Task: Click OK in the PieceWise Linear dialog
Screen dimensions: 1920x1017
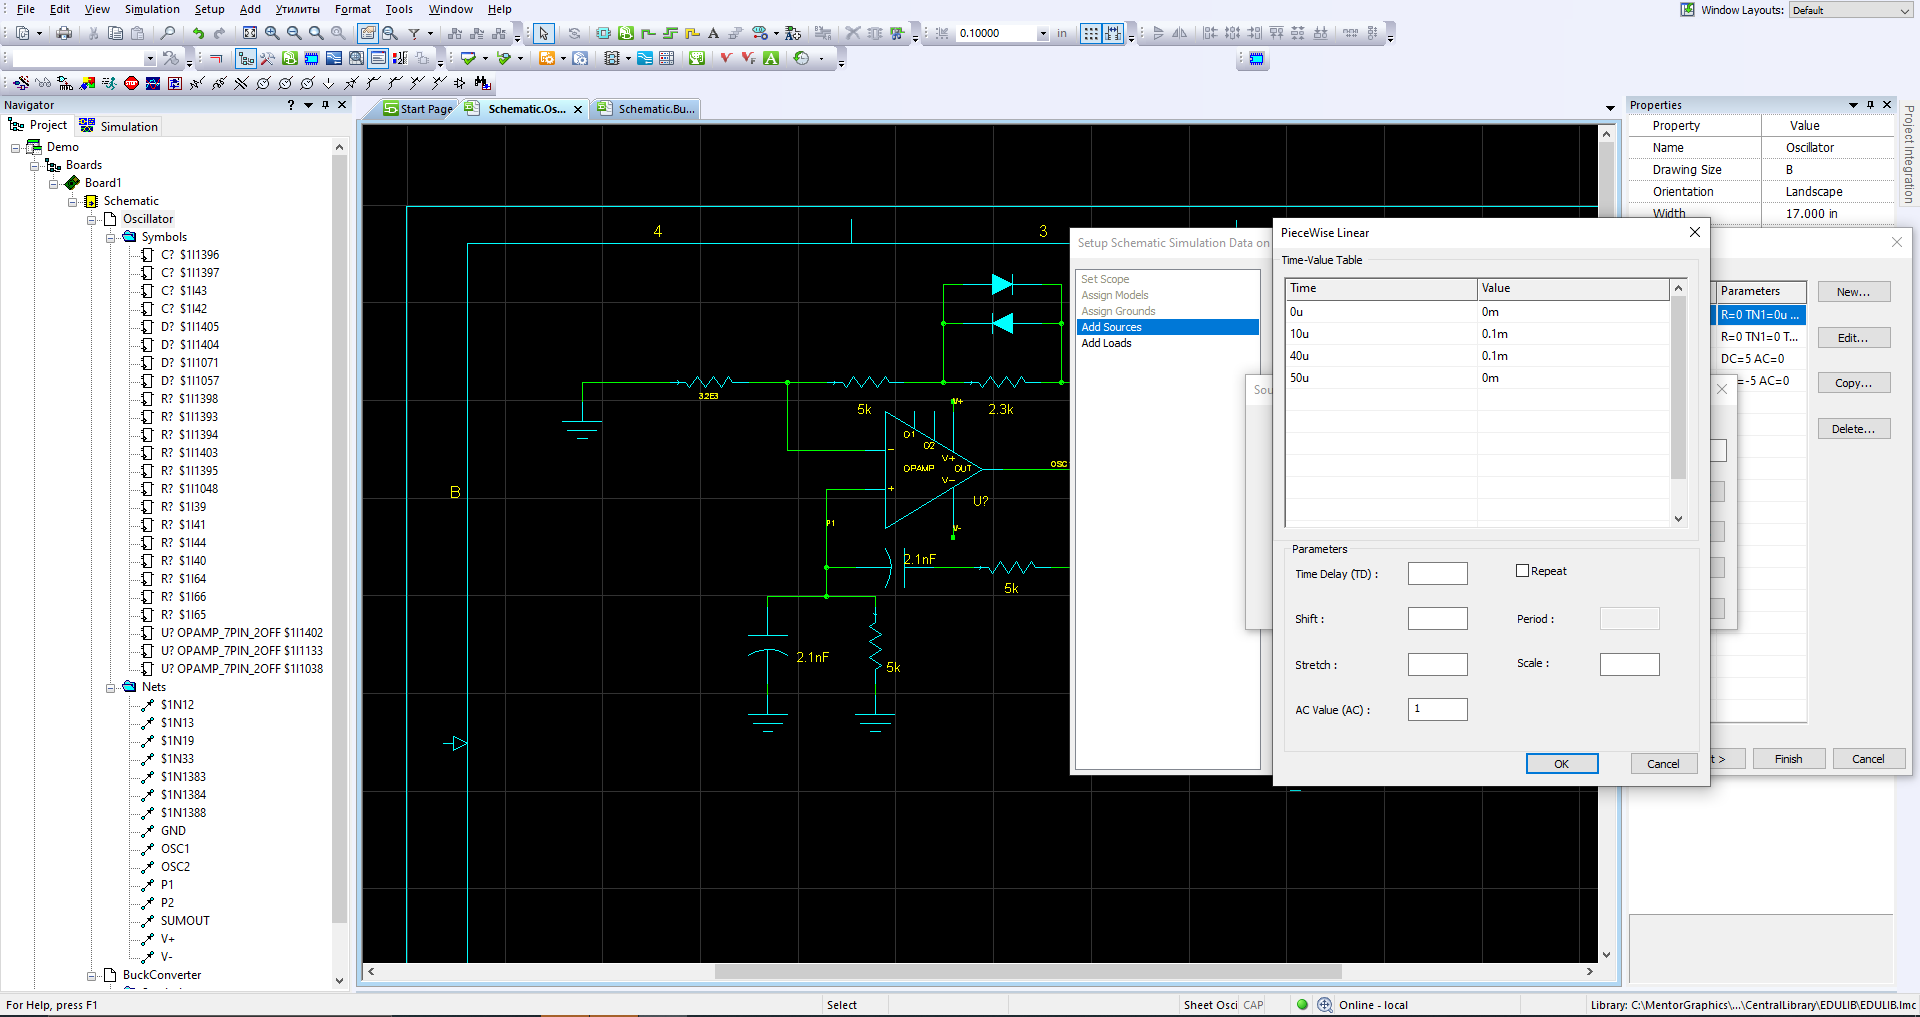Action: pyautogui.click(x=1561, y=764)
